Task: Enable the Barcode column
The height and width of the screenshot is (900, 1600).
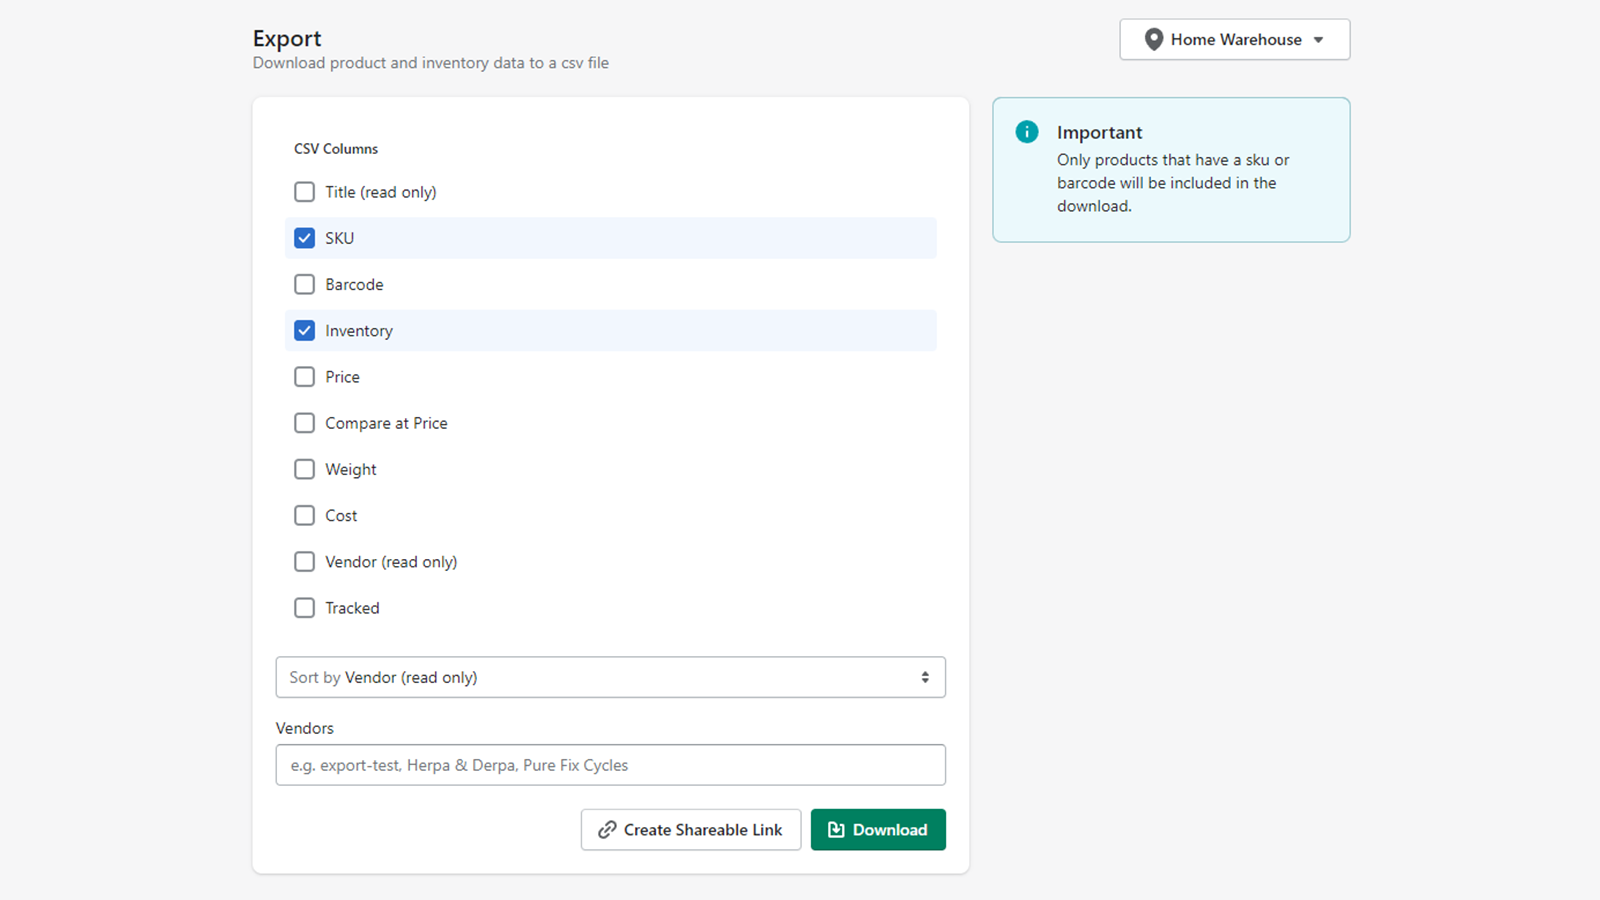Action: click(304, 284)
